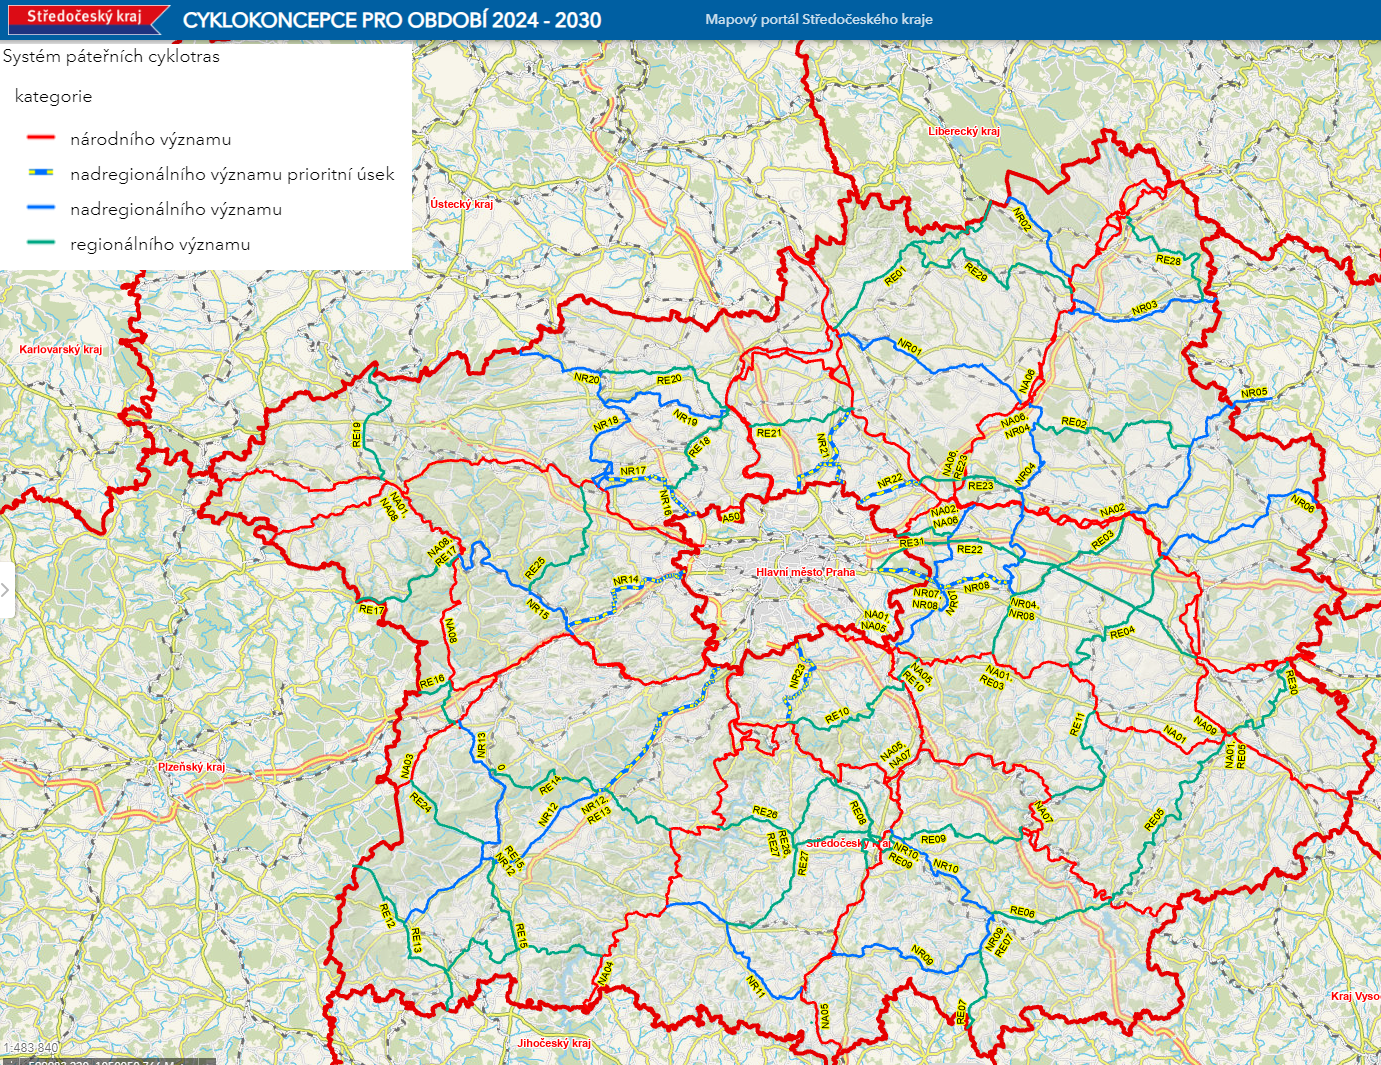Click the Středočeský kraj logo
Image resolution: width=1381 pixels, height=1065 pixels.
84,18
